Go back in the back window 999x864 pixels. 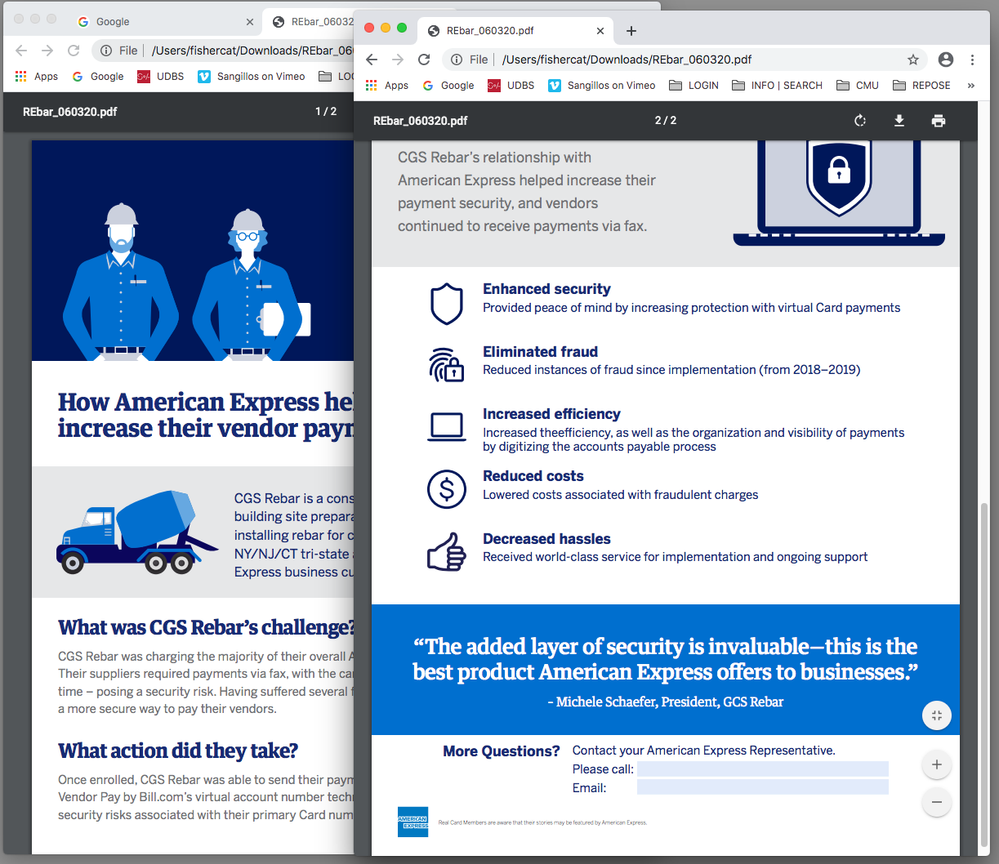tap(21, 50)
